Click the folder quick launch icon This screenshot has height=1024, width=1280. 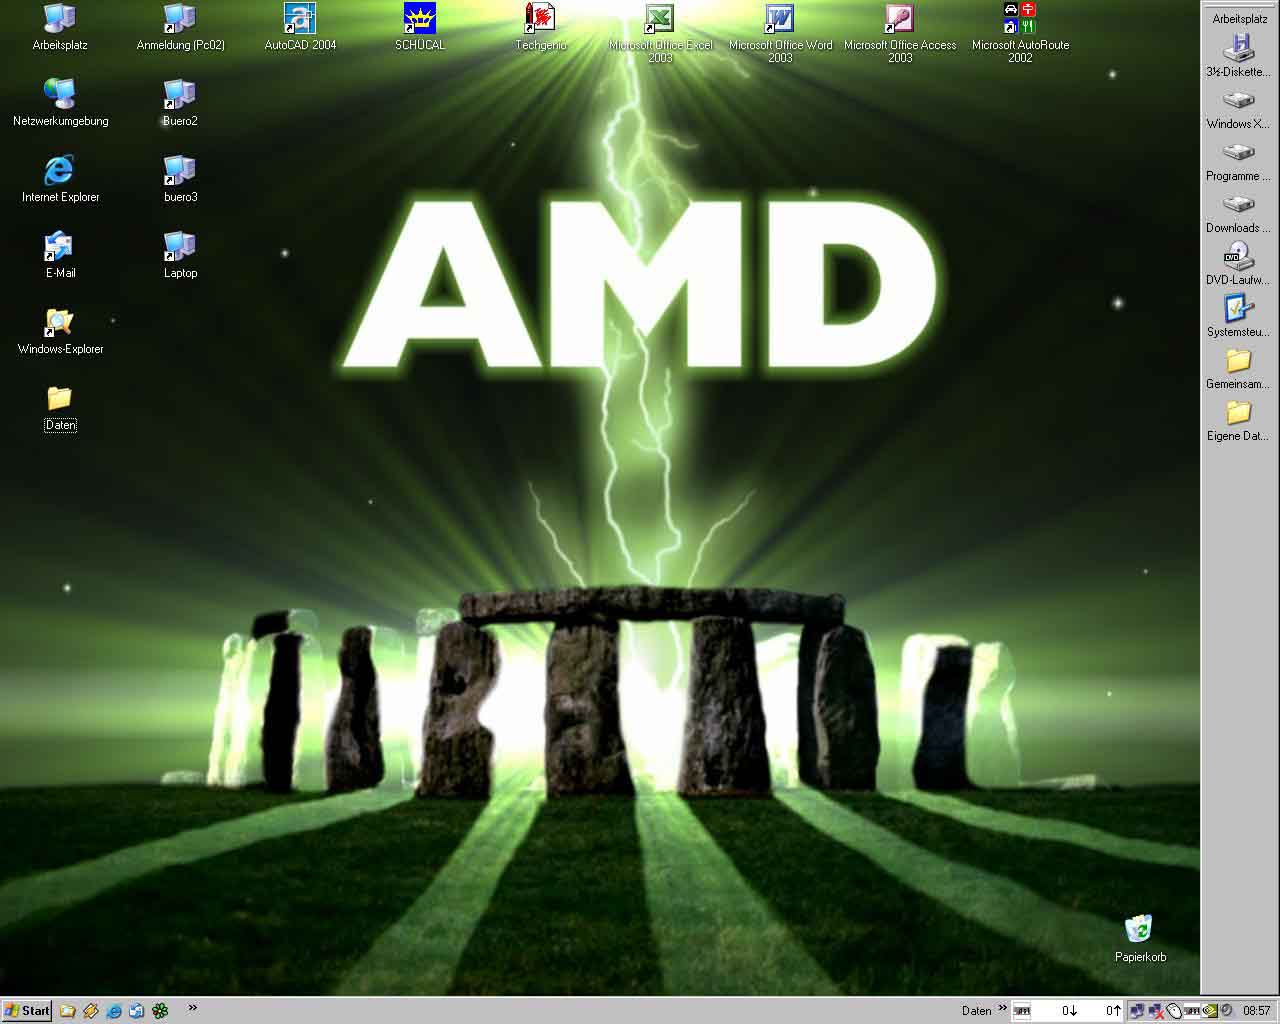(68, 1011)
